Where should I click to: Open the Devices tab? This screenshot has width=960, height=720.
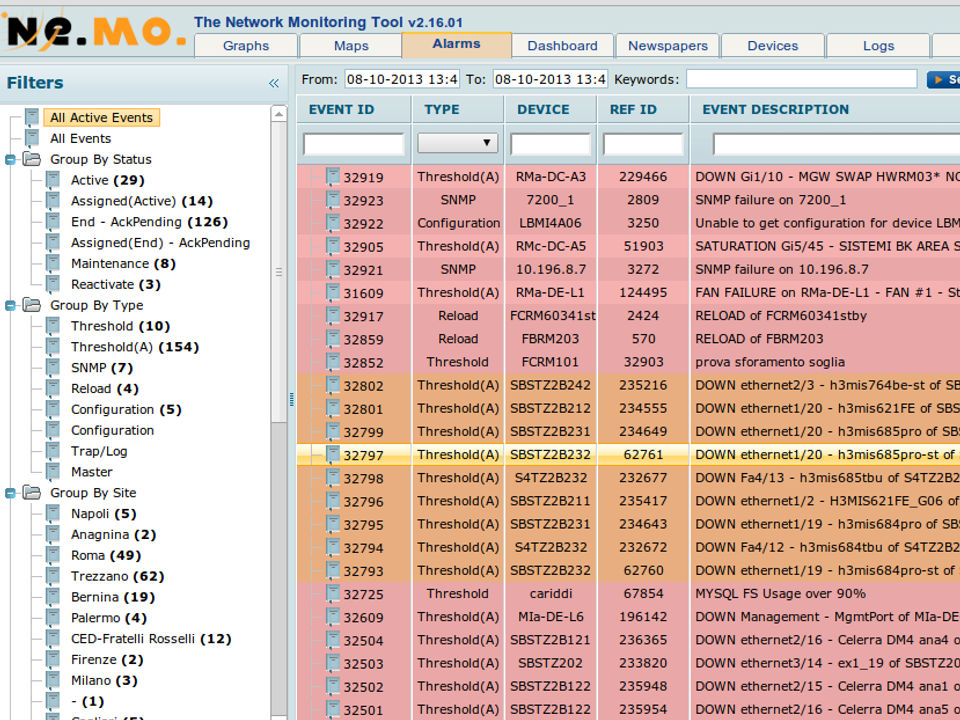pos(772,46)
